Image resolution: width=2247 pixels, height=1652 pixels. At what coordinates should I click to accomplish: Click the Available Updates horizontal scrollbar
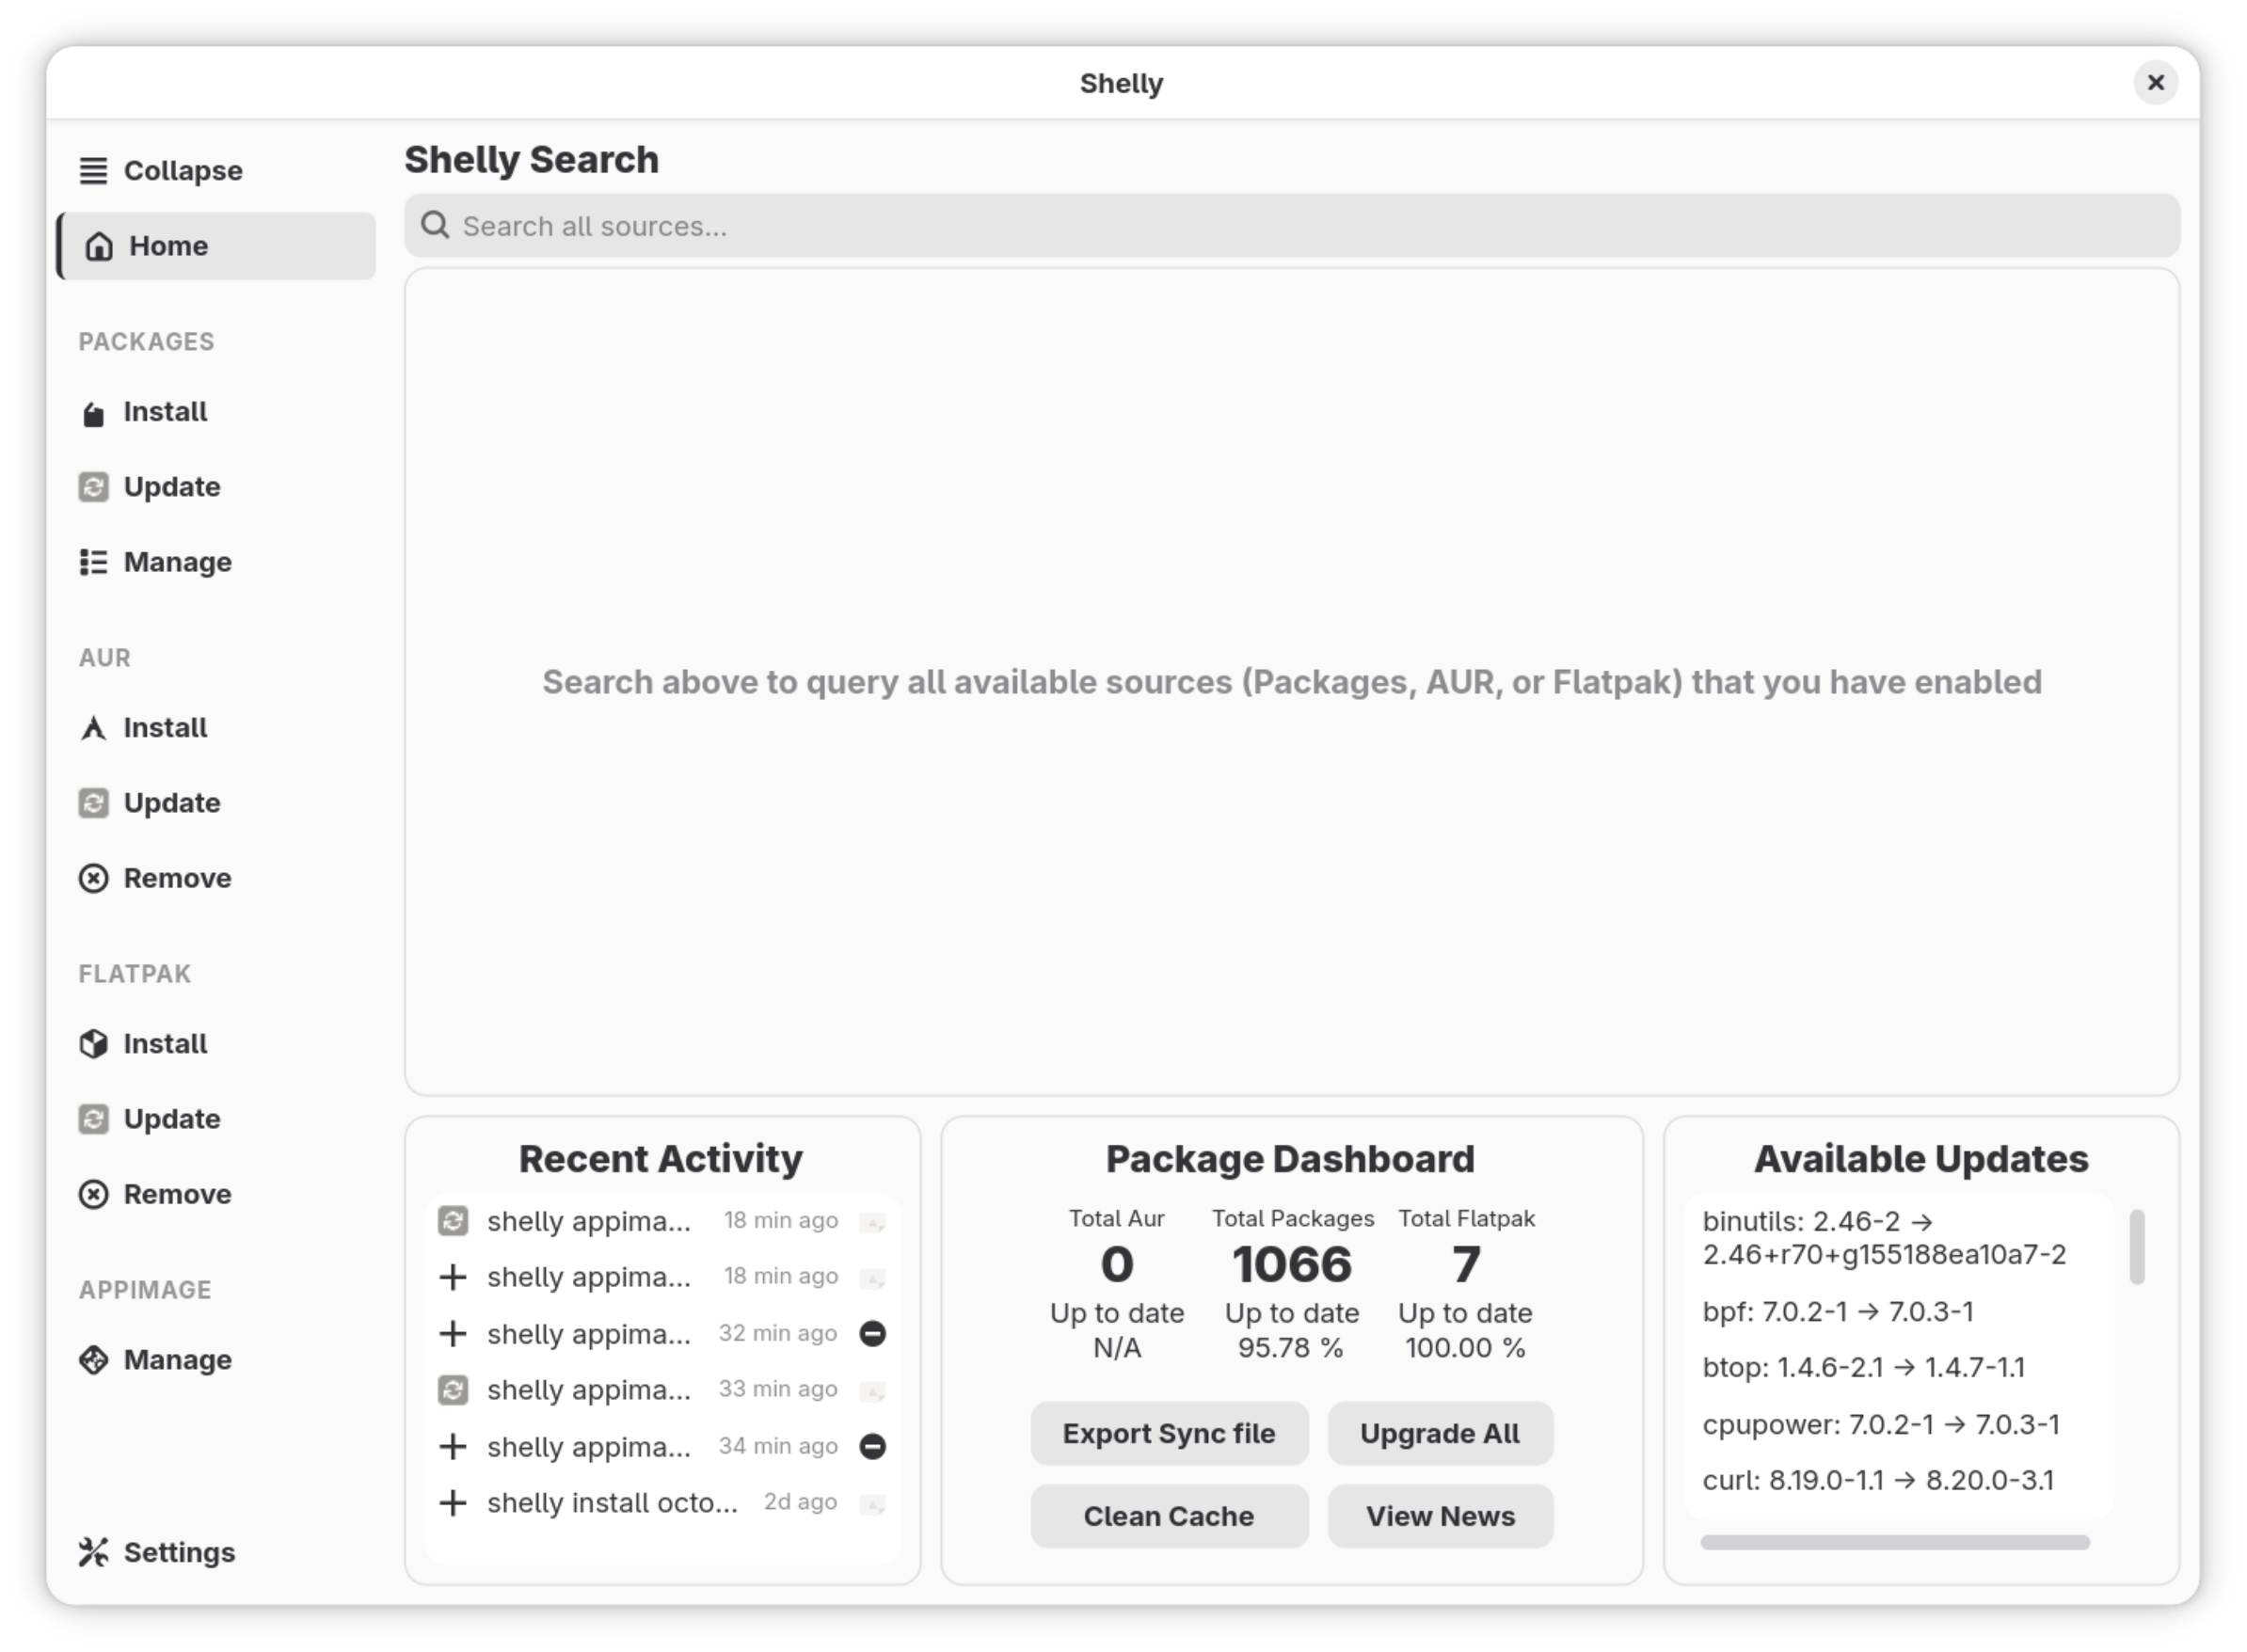pos(1895,1543)
